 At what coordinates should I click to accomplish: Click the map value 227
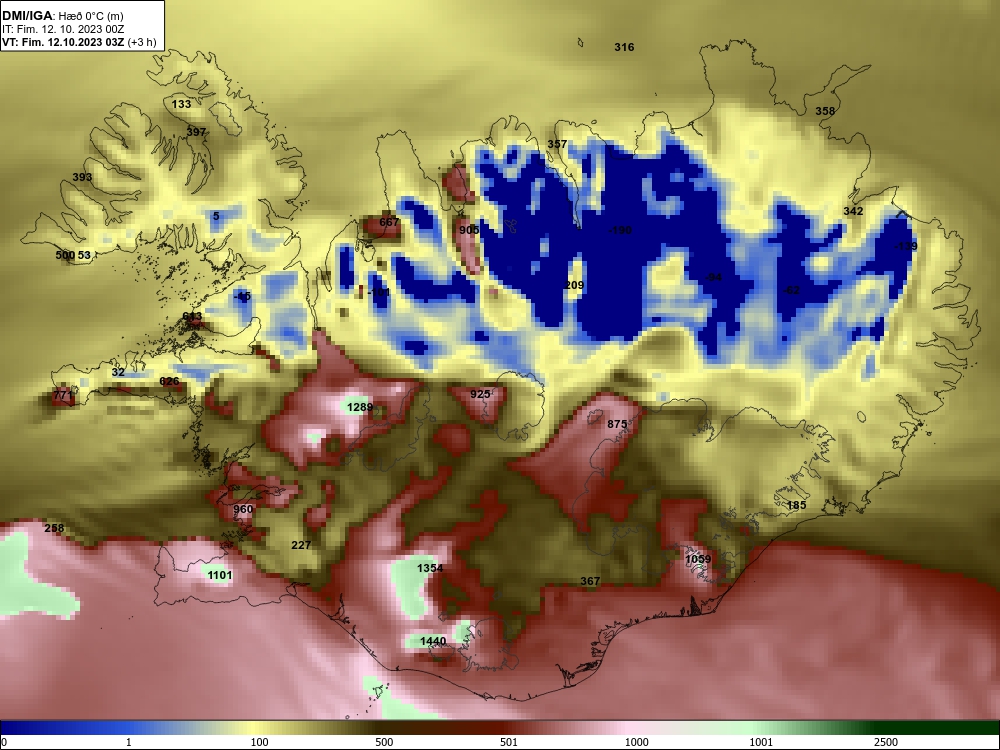[301, 545]
